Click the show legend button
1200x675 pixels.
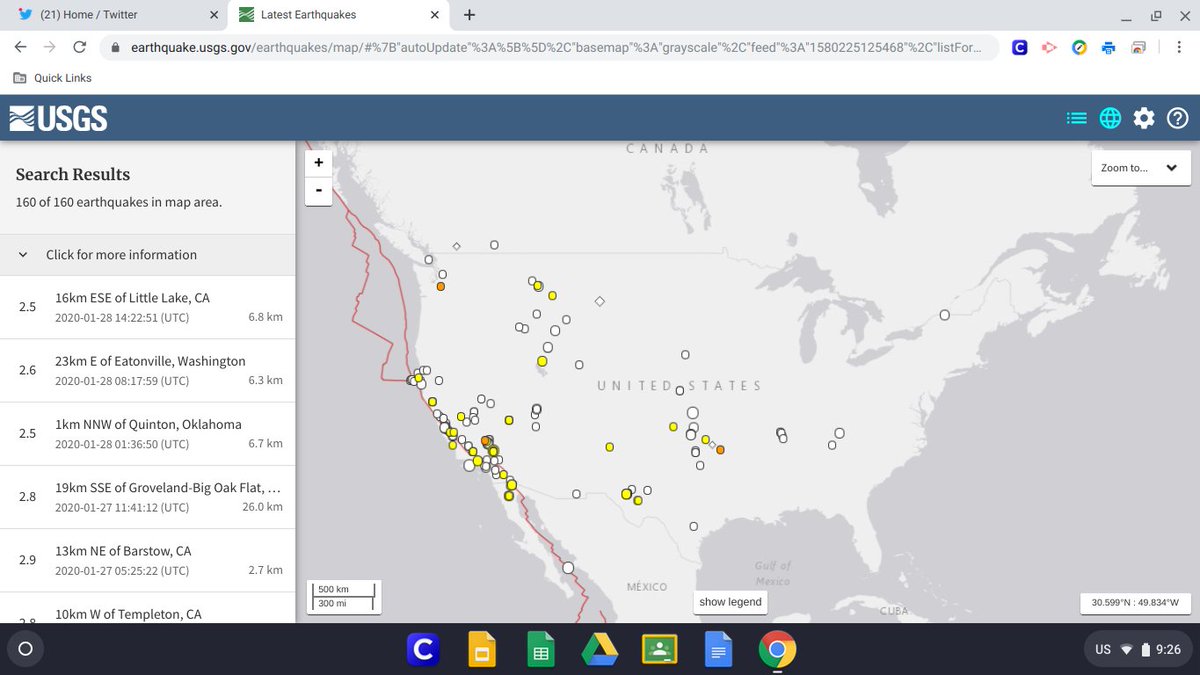pyautogui.click(x=730, y=602)
